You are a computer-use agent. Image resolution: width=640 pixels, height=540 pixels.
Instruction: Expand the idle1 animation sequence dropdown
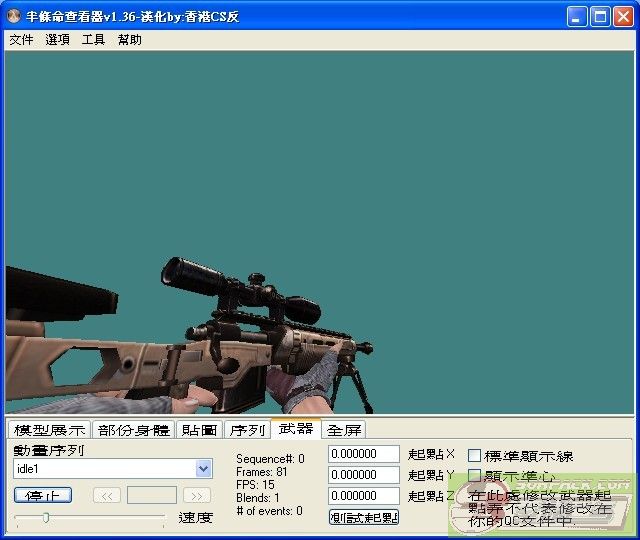tap(204, 469)
